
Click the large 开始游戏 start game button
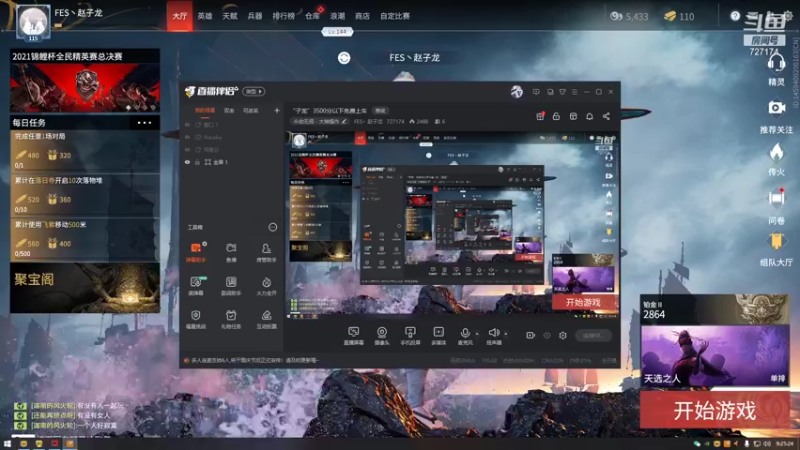(715, 410)
